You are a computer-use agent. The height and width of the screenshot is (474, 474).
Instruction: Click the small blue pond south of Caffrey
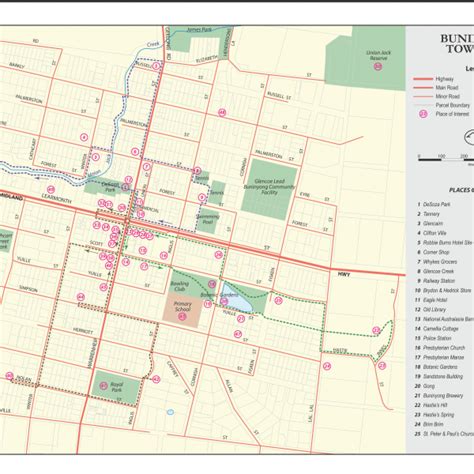(x=170, y=412)
